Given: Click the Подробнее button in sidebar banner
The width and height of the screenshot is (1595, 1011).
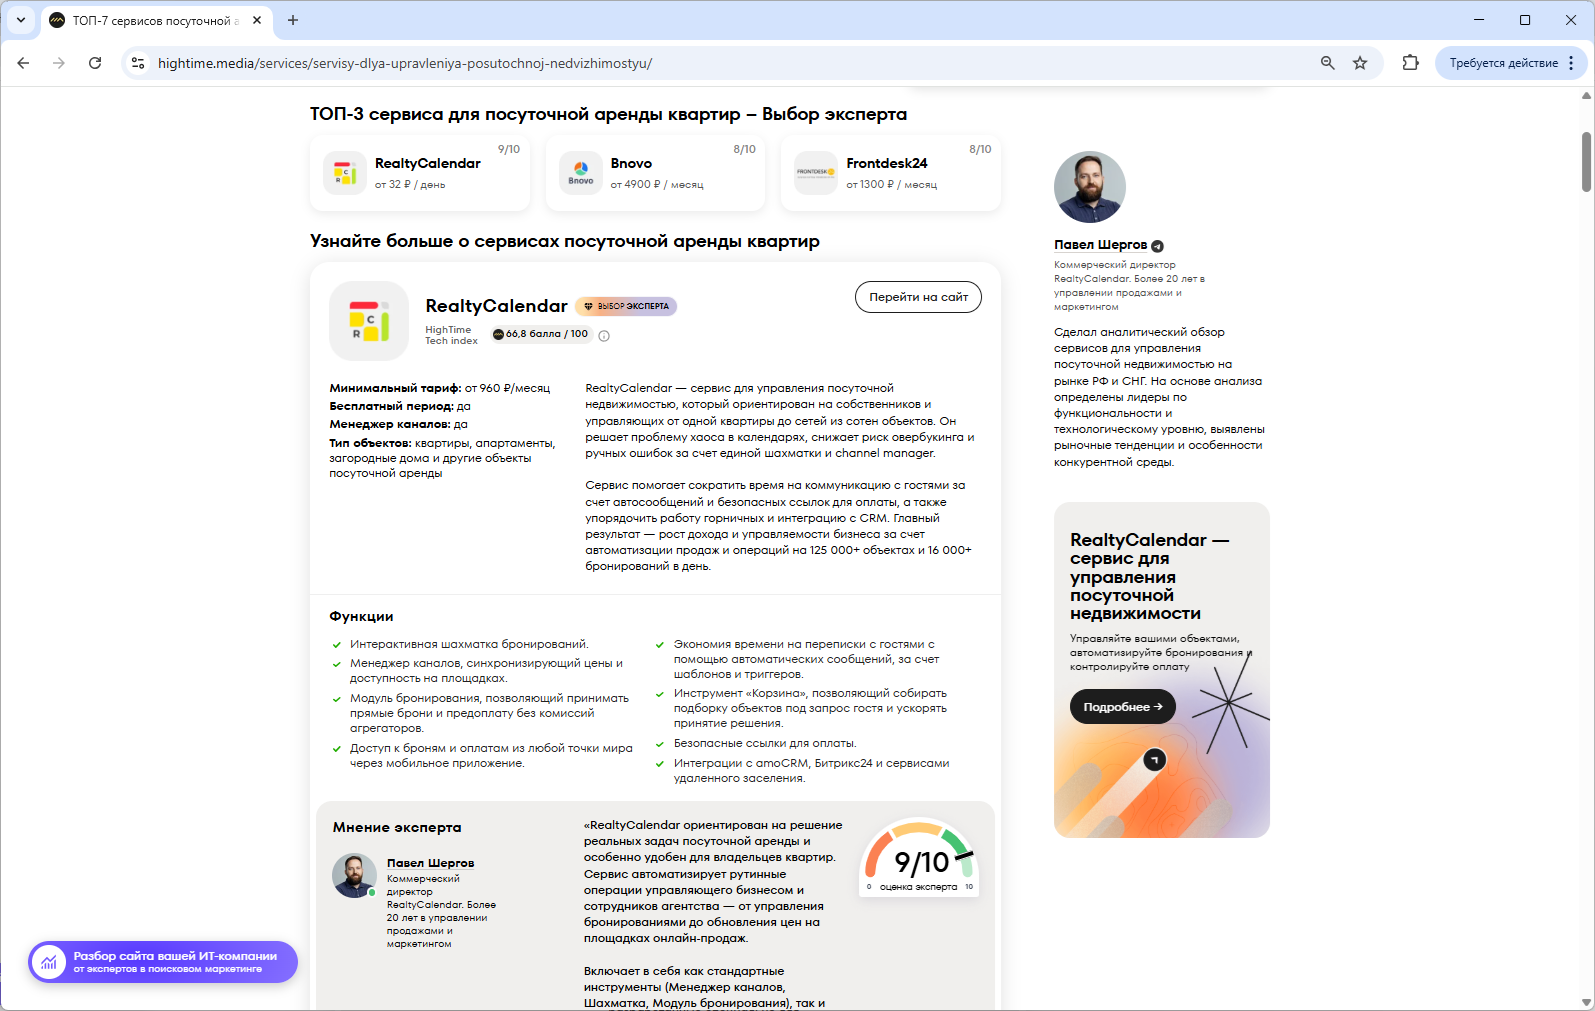Looking at the screenshot, I should [x=1122, y=707].
